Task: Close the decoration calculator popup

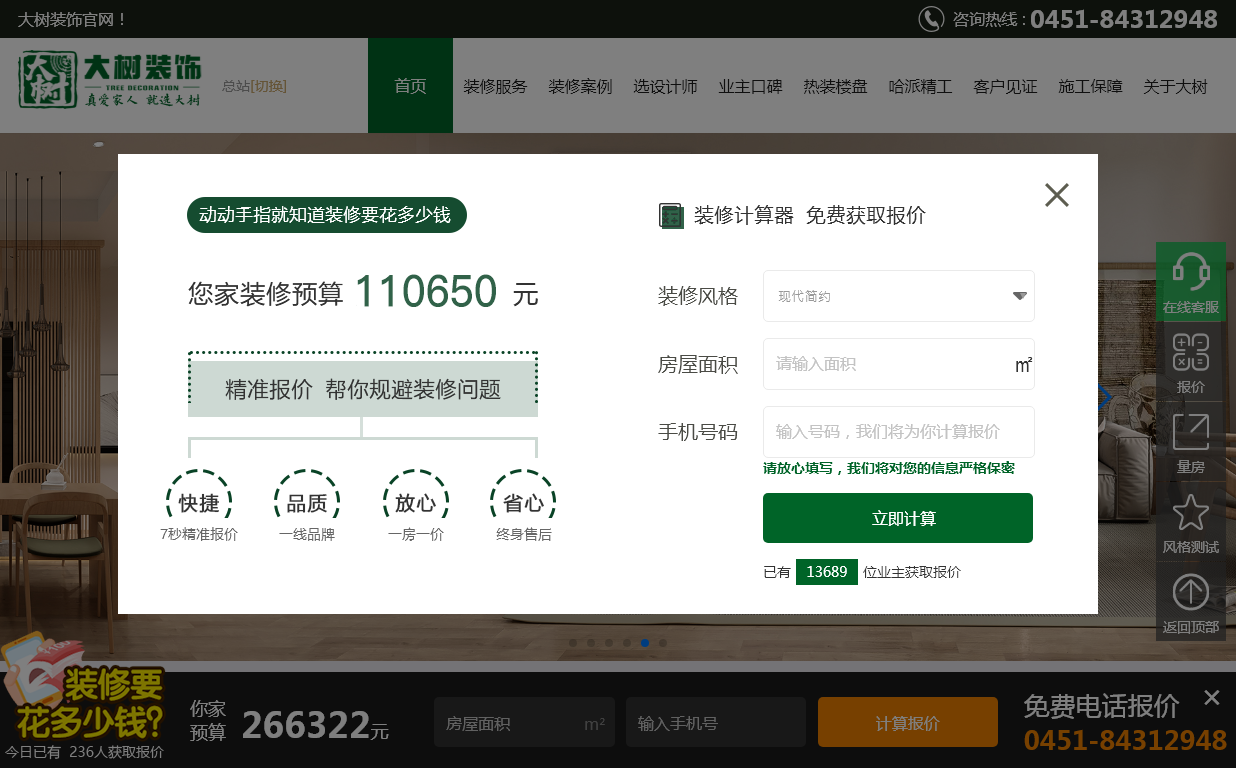Action: click(x=1057, y=195)
